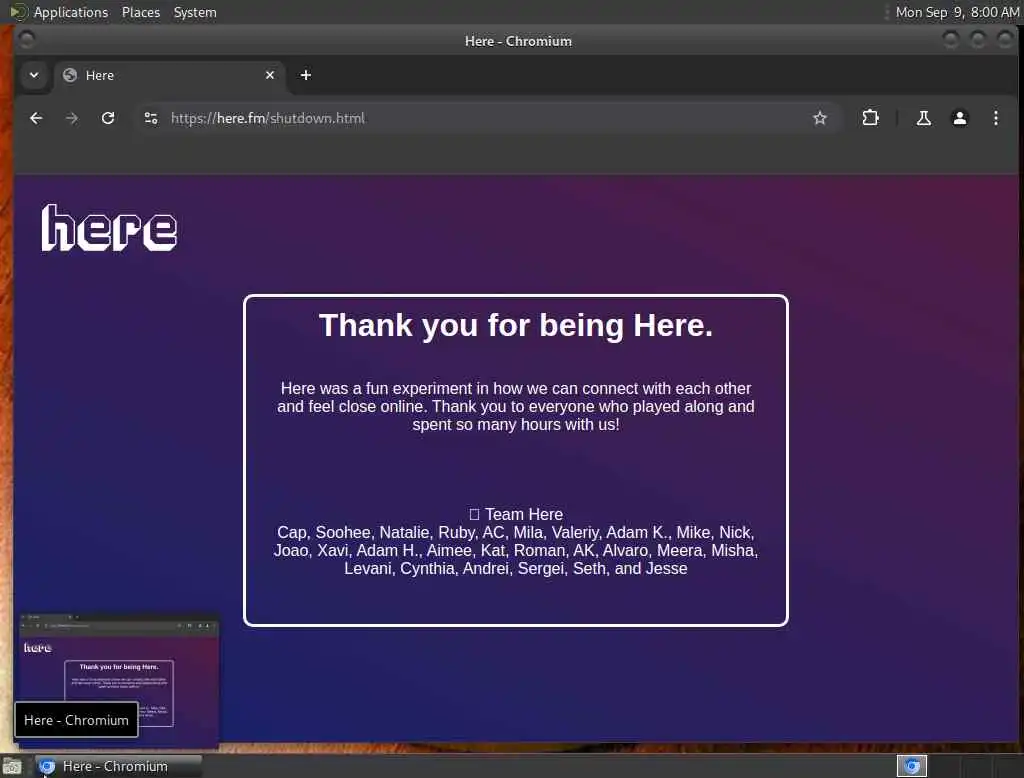The height and width of the screenshot is (778, 1024).
Task: Open the Applications menu
Action: [x=71, y=12]
